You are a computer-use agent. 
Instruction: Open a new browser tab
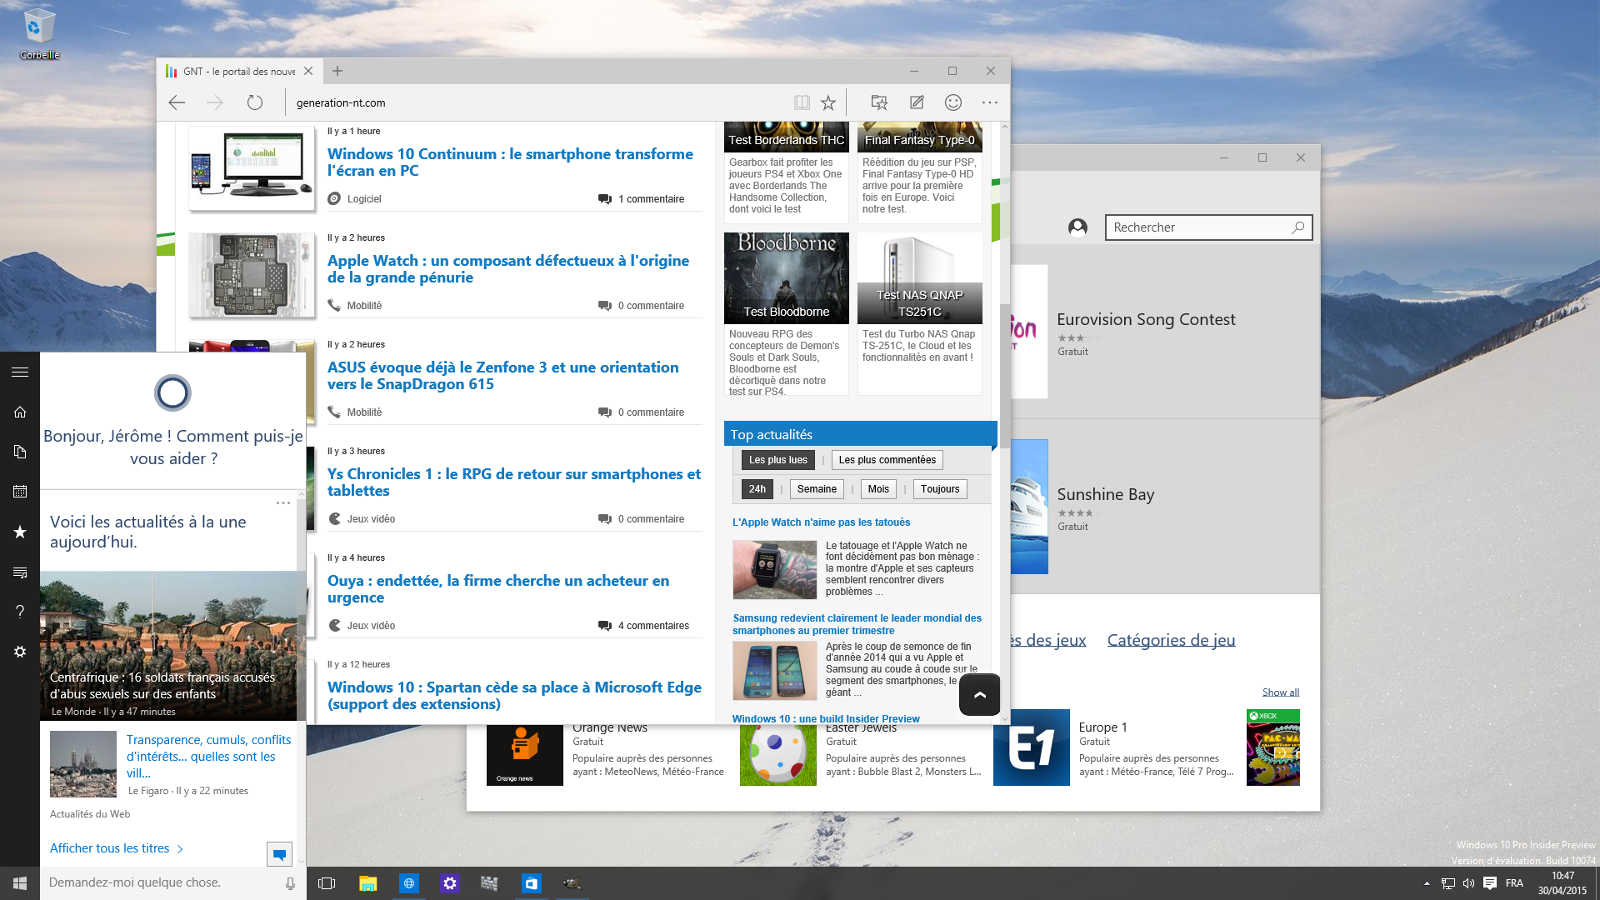[x=337, y=71]
